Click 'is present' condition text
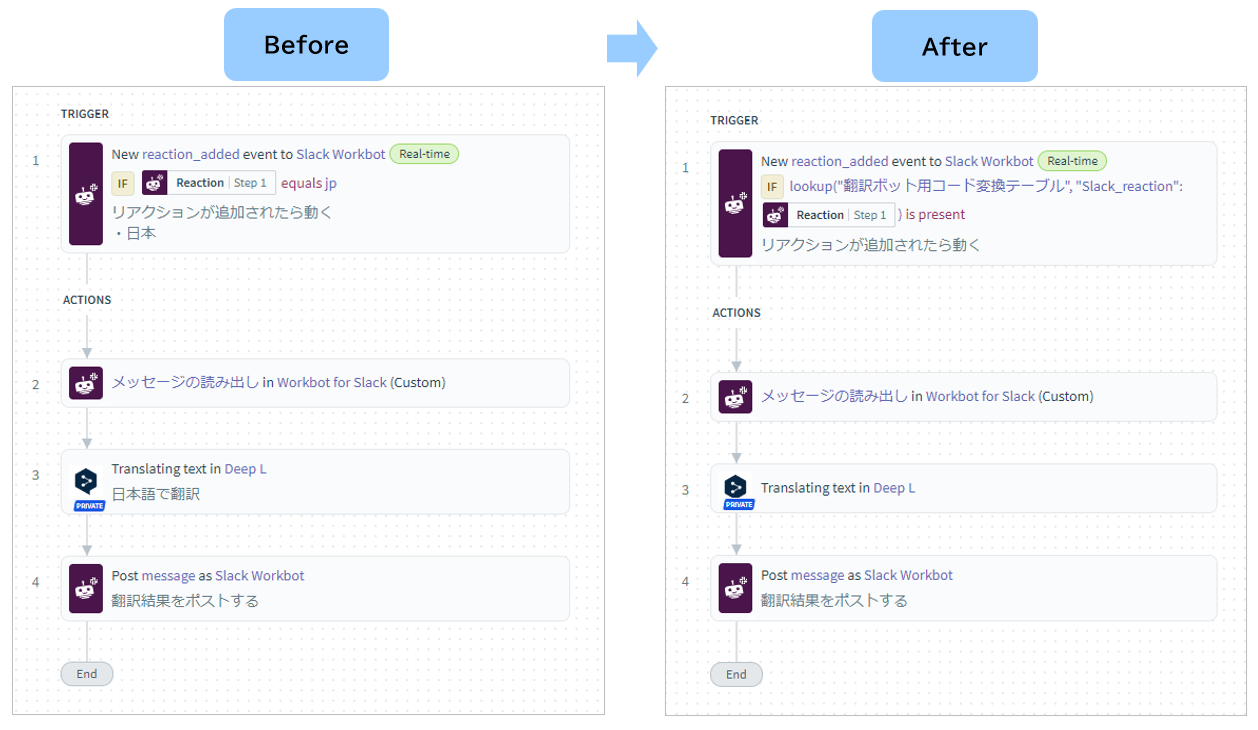This screenshot has width=1258, height=730. pos(935,215)
